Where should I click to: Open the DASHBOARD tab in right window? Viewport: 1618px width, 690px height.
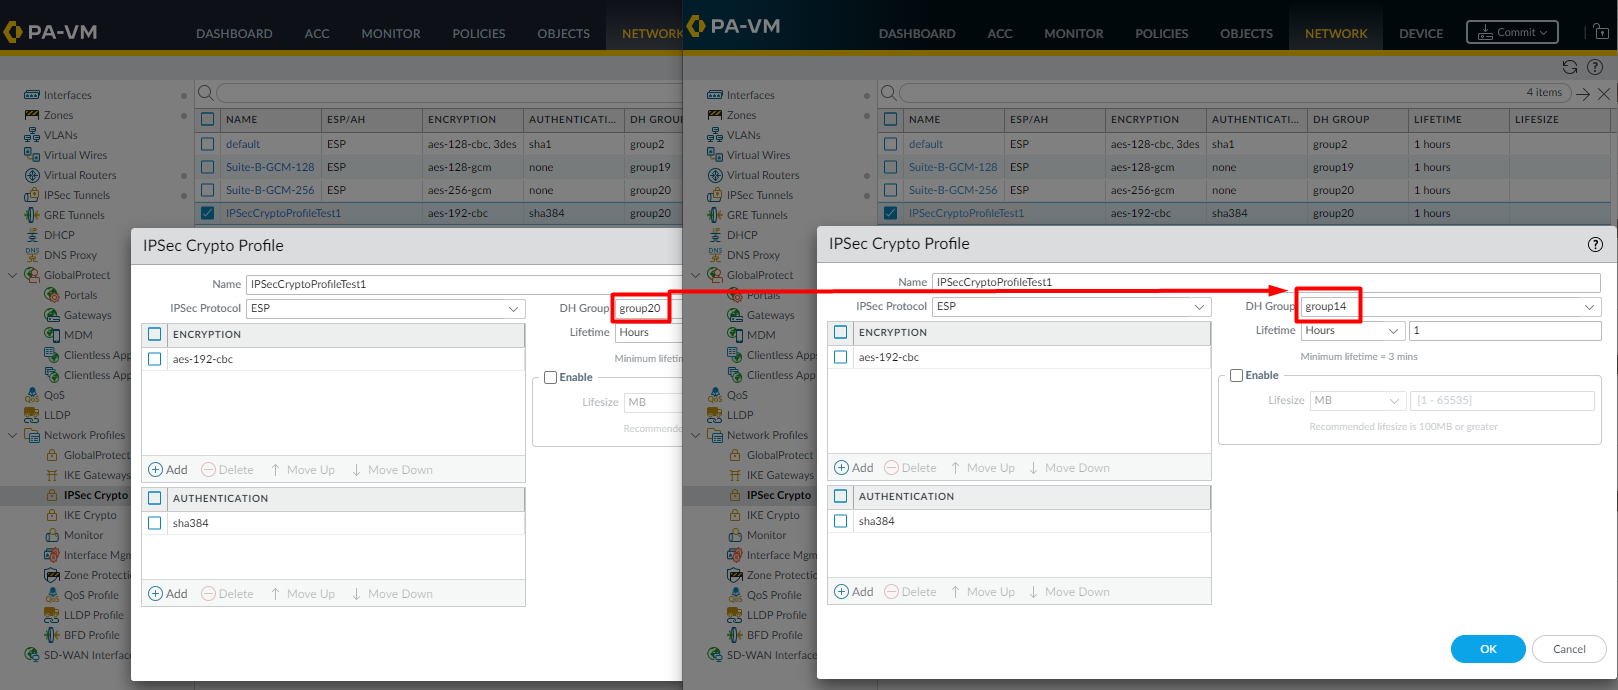(917, 33)
